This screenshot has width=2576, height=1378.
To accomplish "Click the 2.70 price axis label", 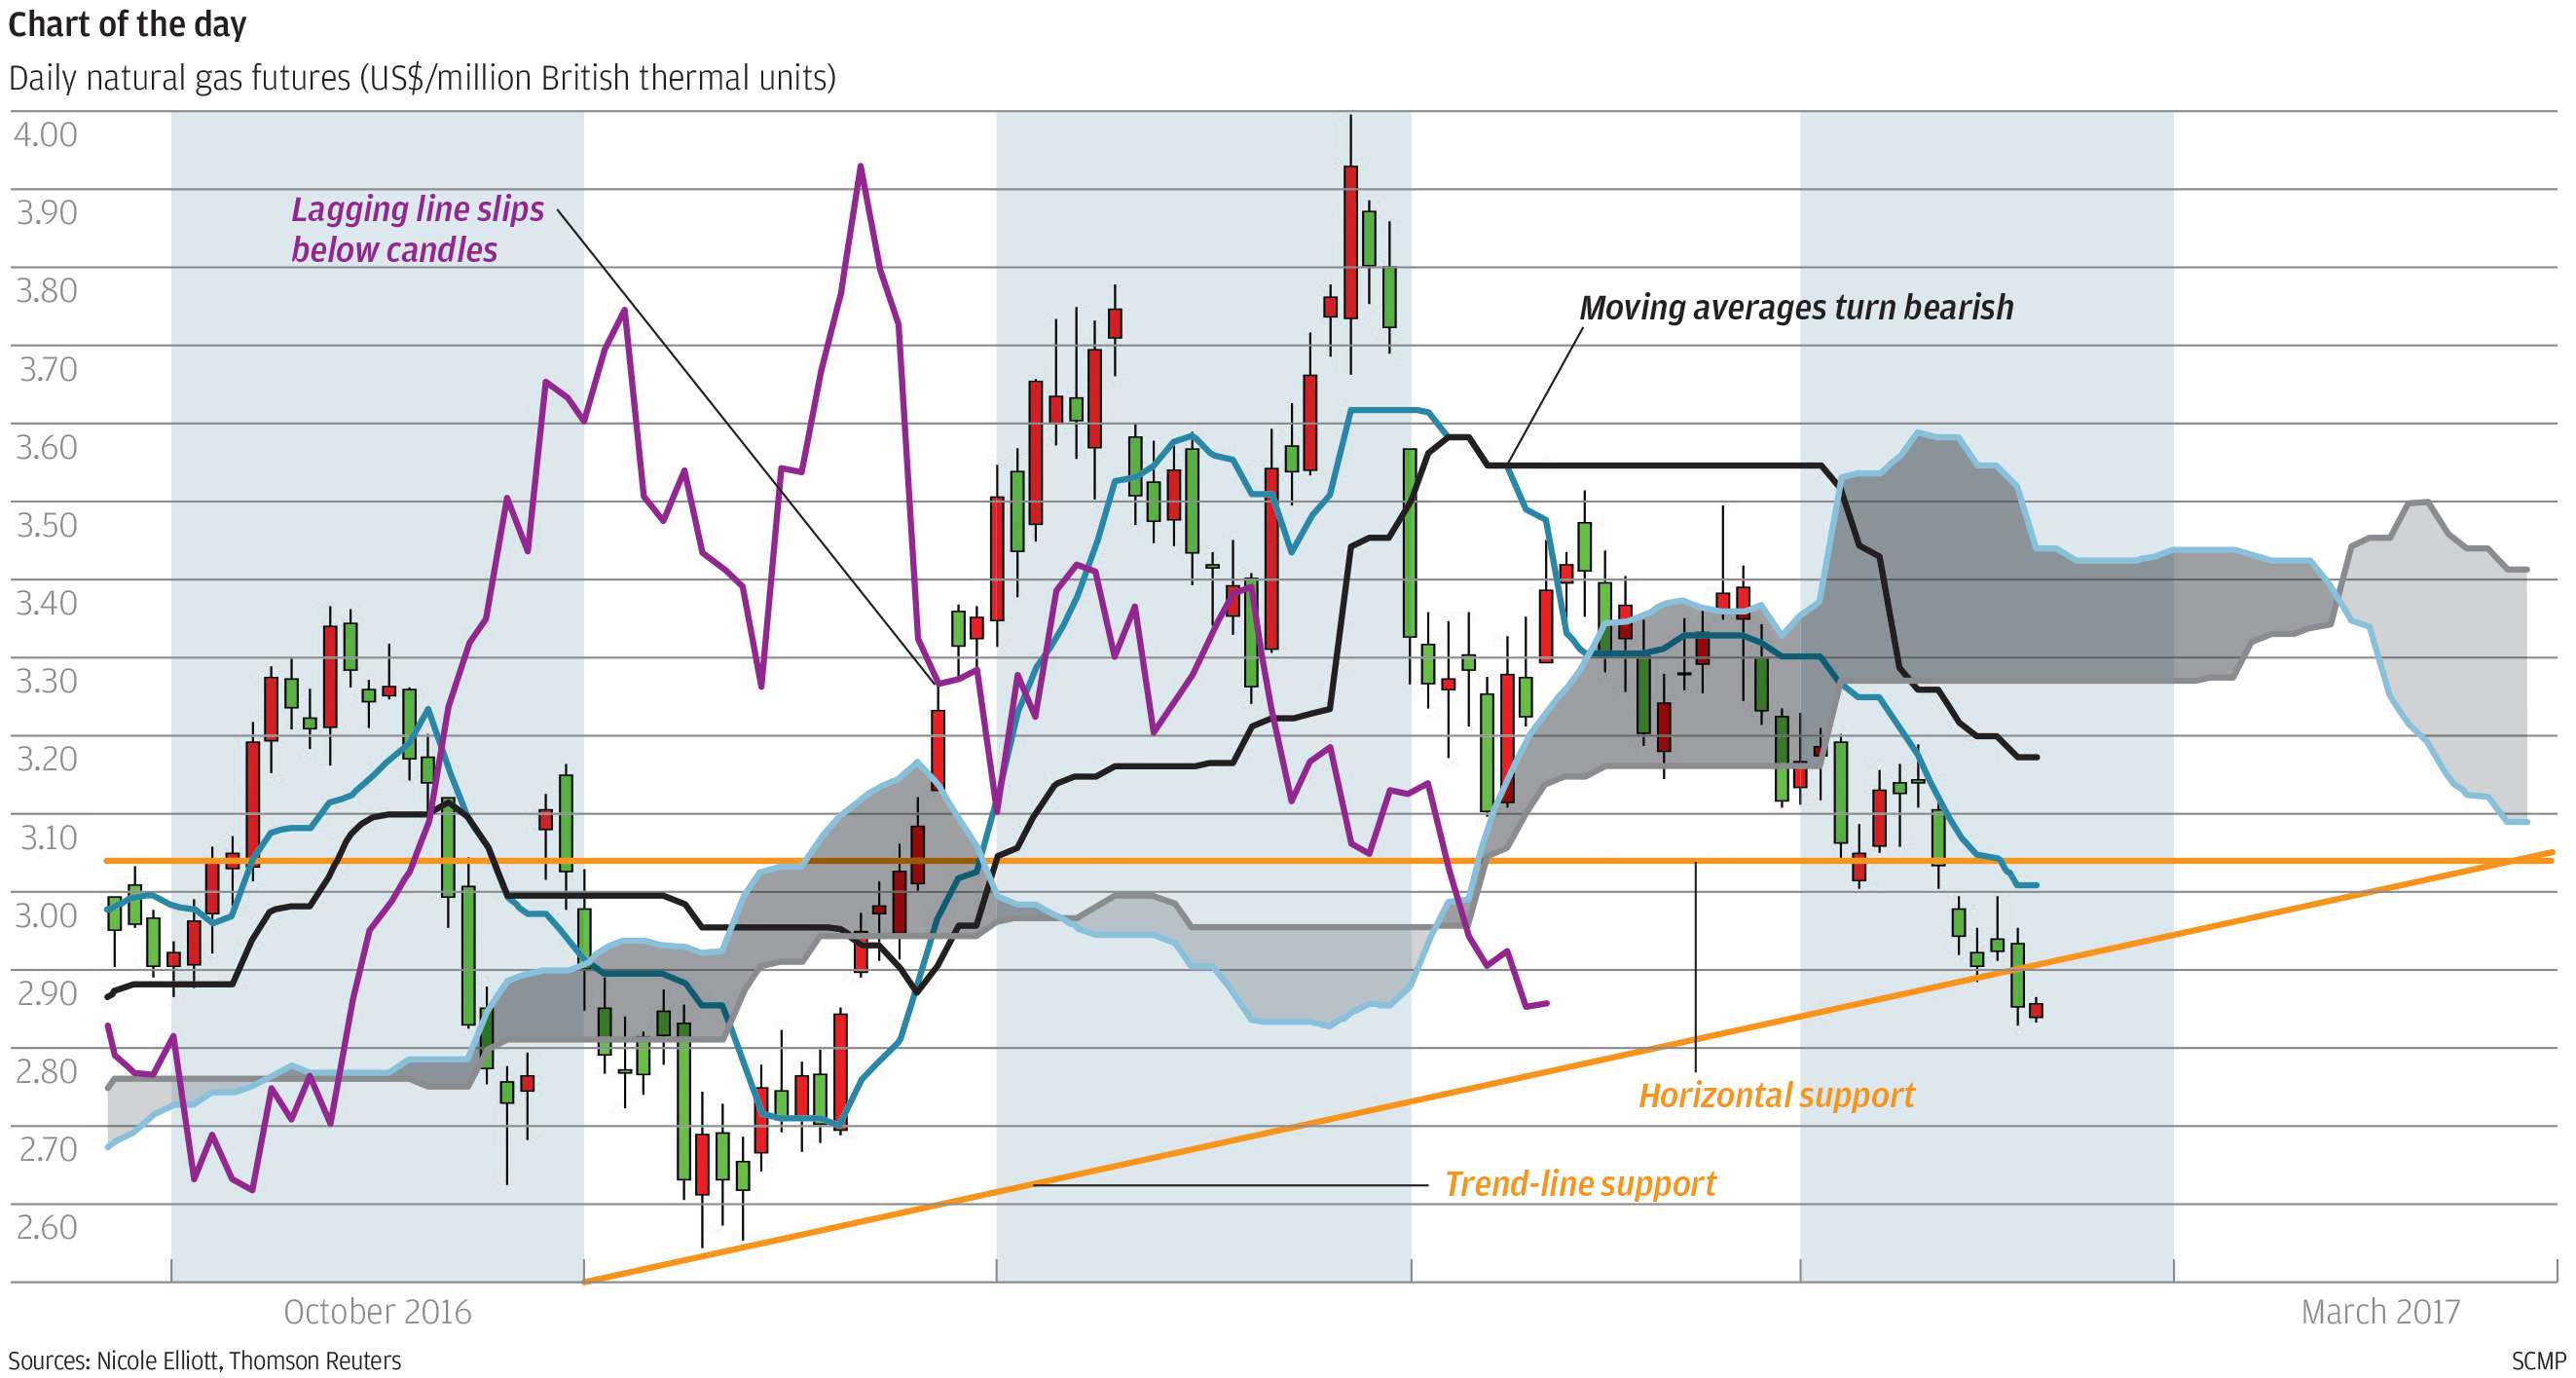I will click(48, 1148).
